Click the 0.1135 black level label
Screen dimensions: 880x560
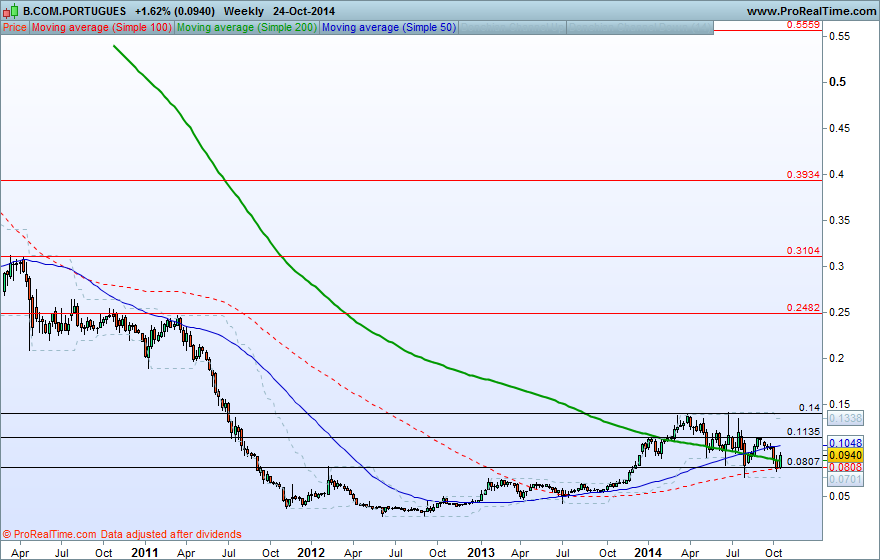click(x=803, y=432)
